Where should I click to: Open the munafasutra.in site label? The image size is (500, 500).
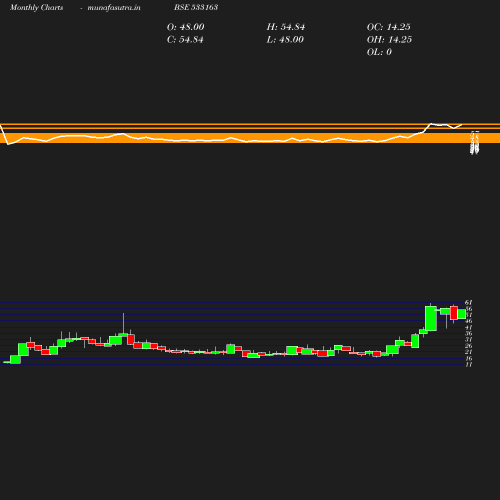(114, 7)
